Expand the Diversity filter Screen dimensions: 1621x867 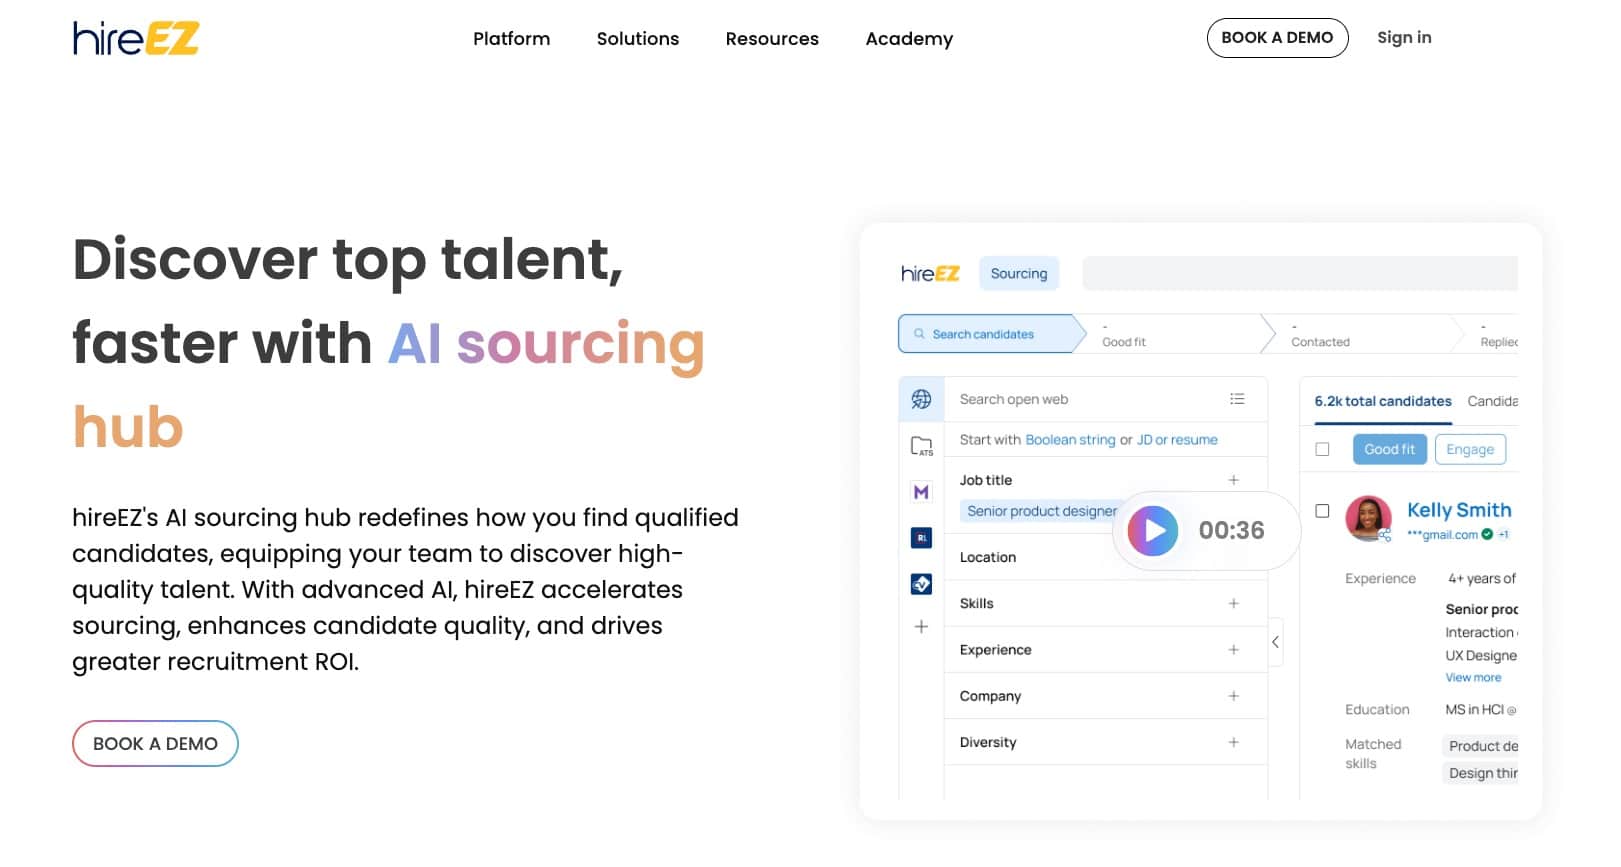(1233, 742)
